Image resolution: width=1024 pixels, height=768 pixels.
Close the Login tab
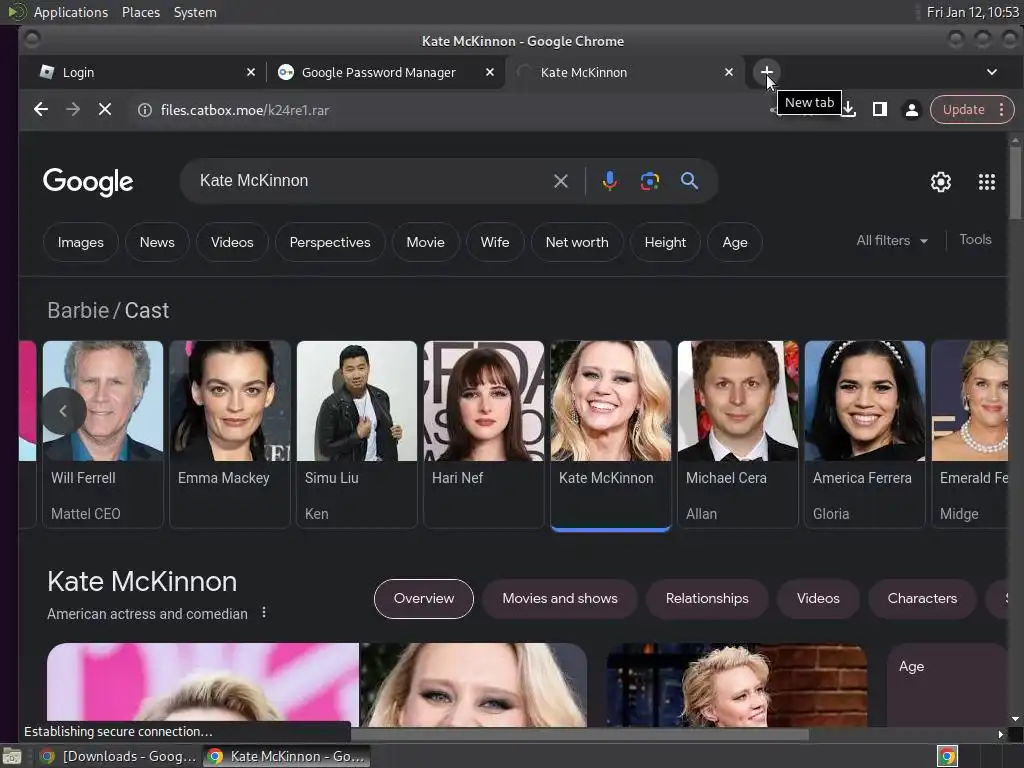pyautogui.click(x=251, y=72)
